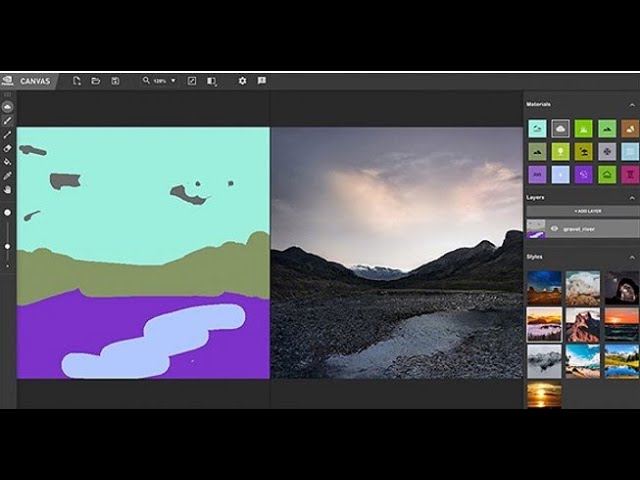Screen dimensions: 640x480
Task: Open the folder icon to load file
Action: tap(96, 81)
